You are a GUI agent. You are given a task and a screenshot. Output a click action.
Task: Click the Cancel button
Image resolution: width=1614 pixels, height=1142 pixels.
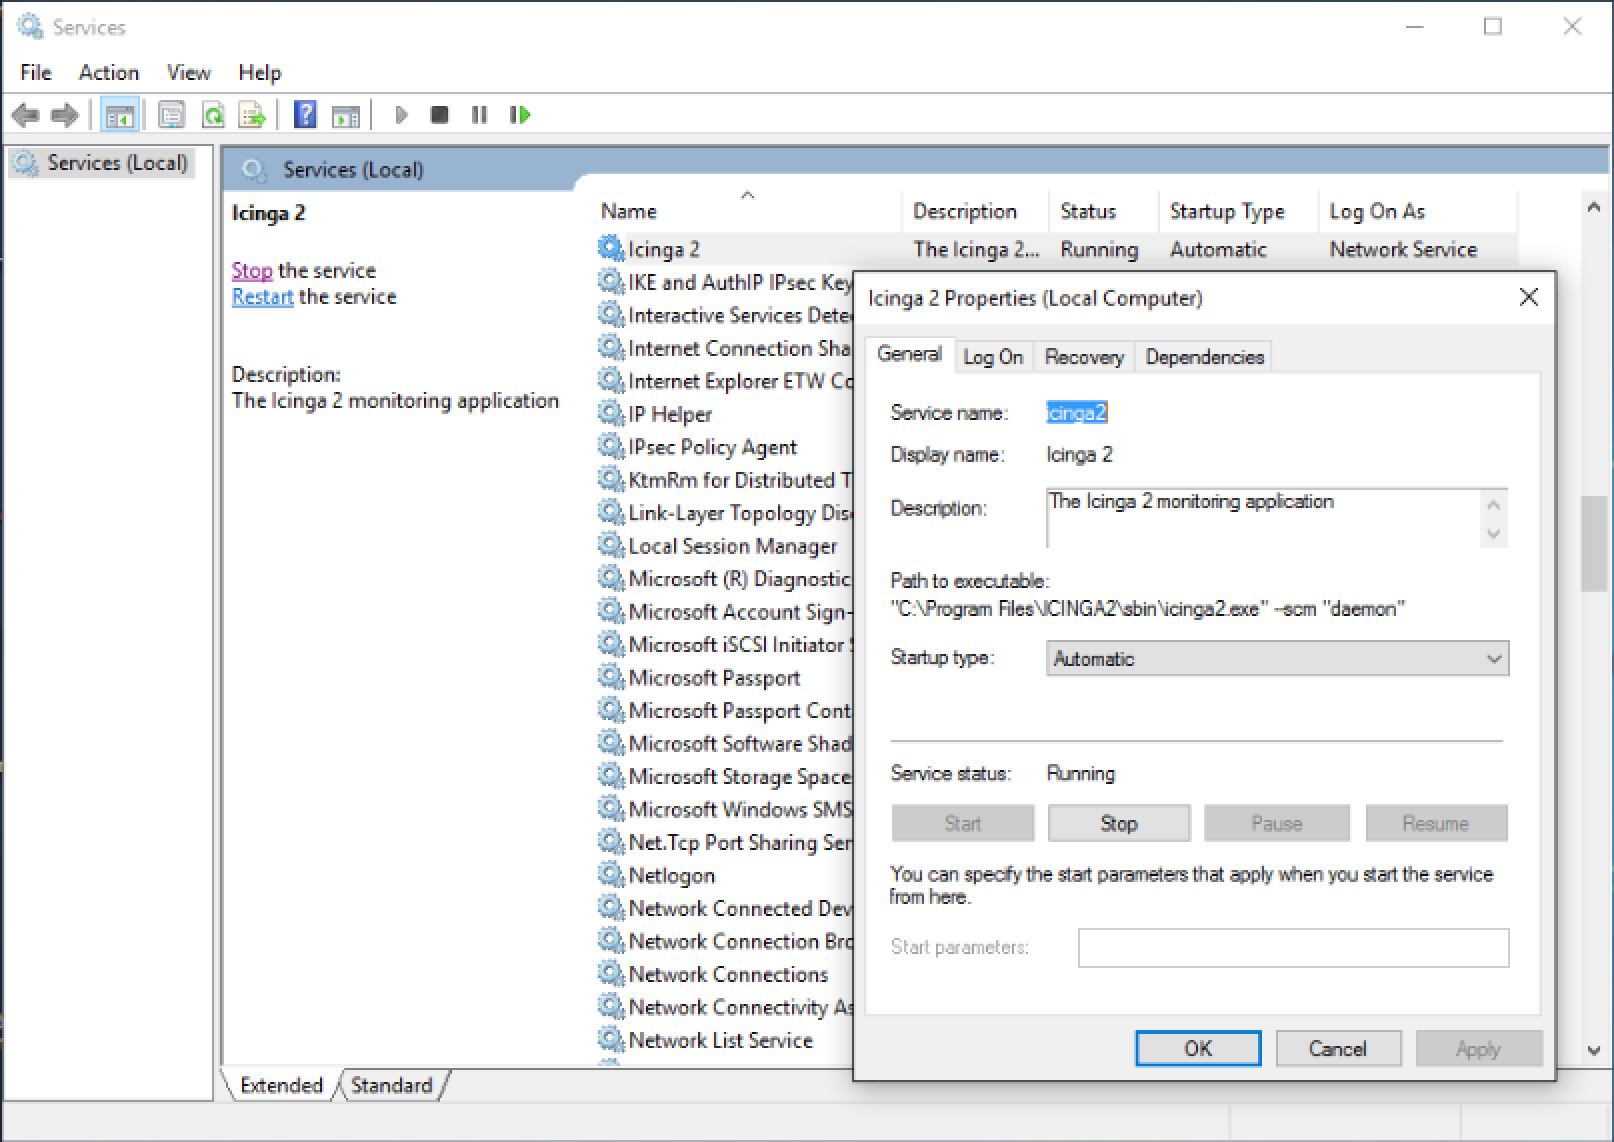pyautogui.click(x=1337, y=1048)
